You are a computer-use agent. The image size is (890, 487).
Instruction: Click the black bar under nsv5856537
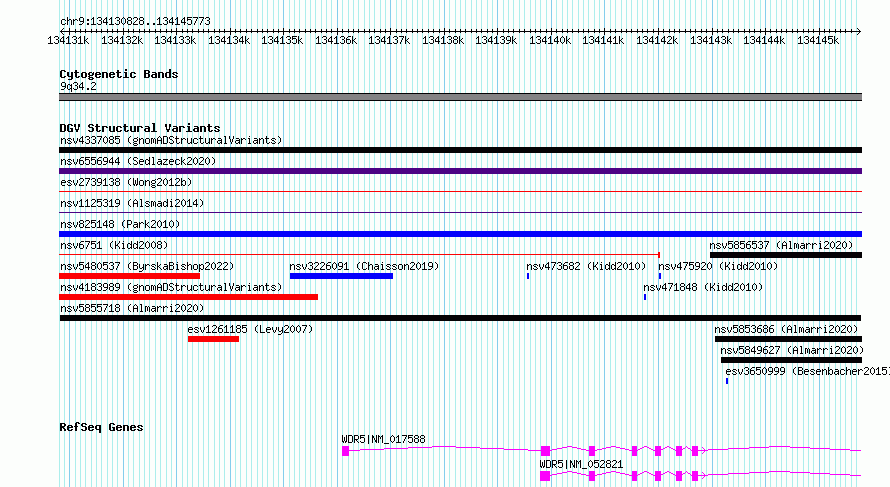(786, 255)
